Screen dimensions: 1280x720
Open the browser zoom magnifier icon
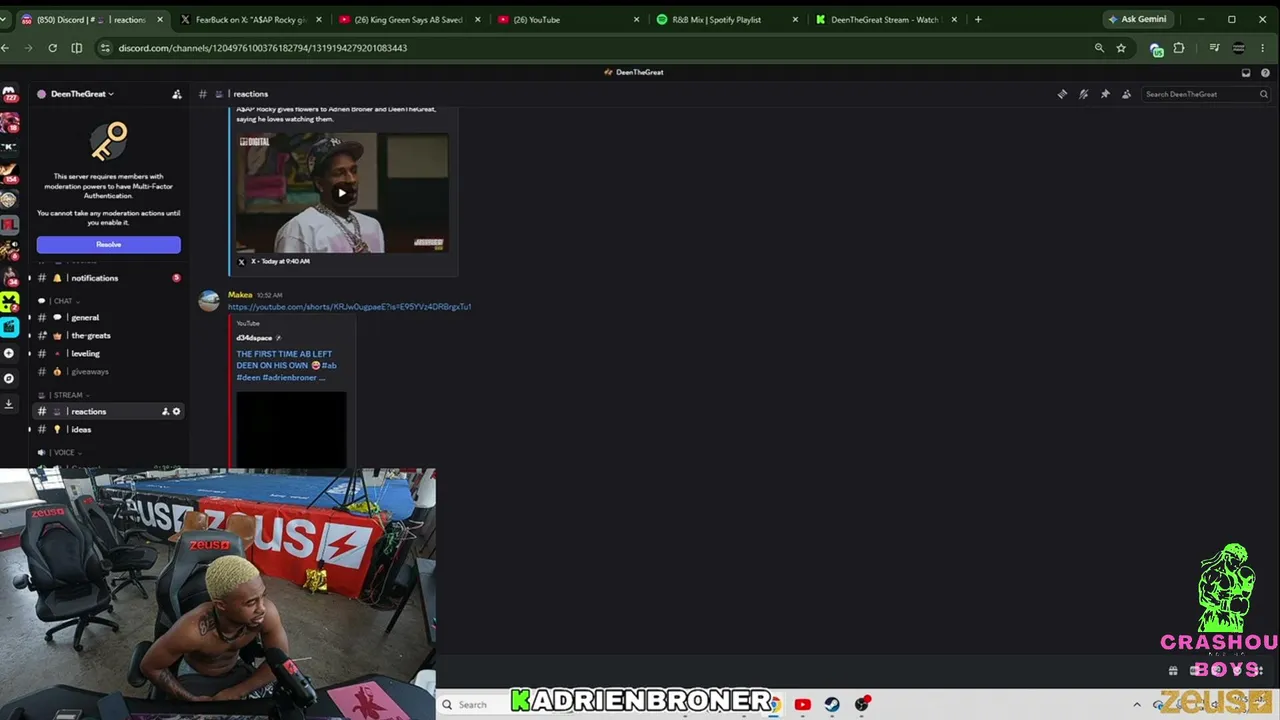(1099, 48)
